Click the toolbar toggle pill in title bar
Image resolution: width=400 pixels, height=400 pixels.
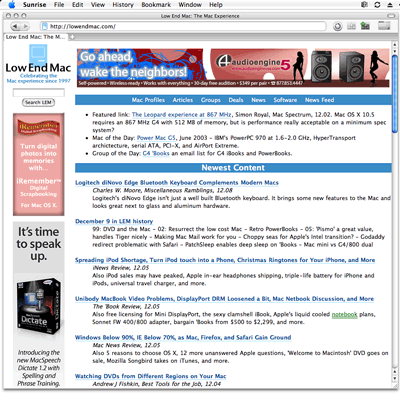coord(391,16)
